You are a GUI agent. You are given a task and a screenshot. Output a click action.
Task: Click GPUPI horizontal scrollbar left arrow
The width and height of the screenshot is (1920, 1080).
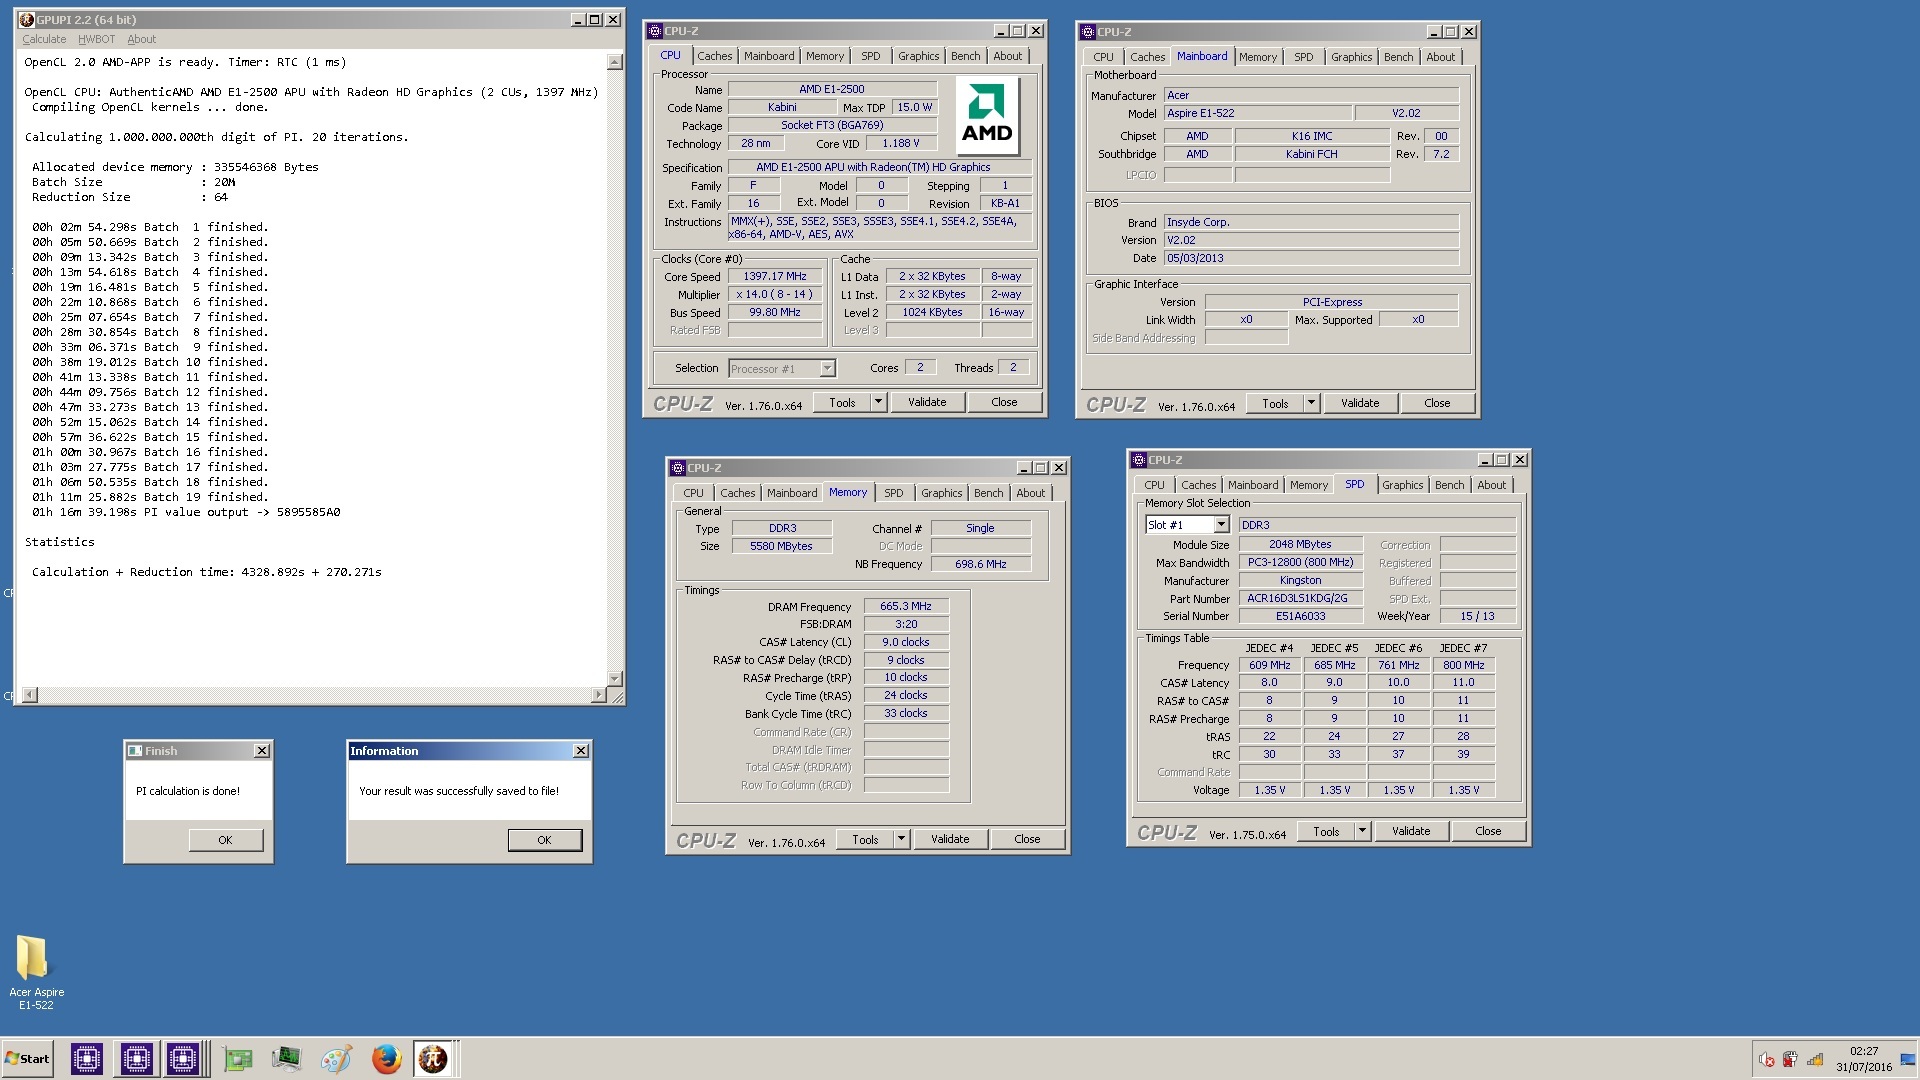[30, 695]
